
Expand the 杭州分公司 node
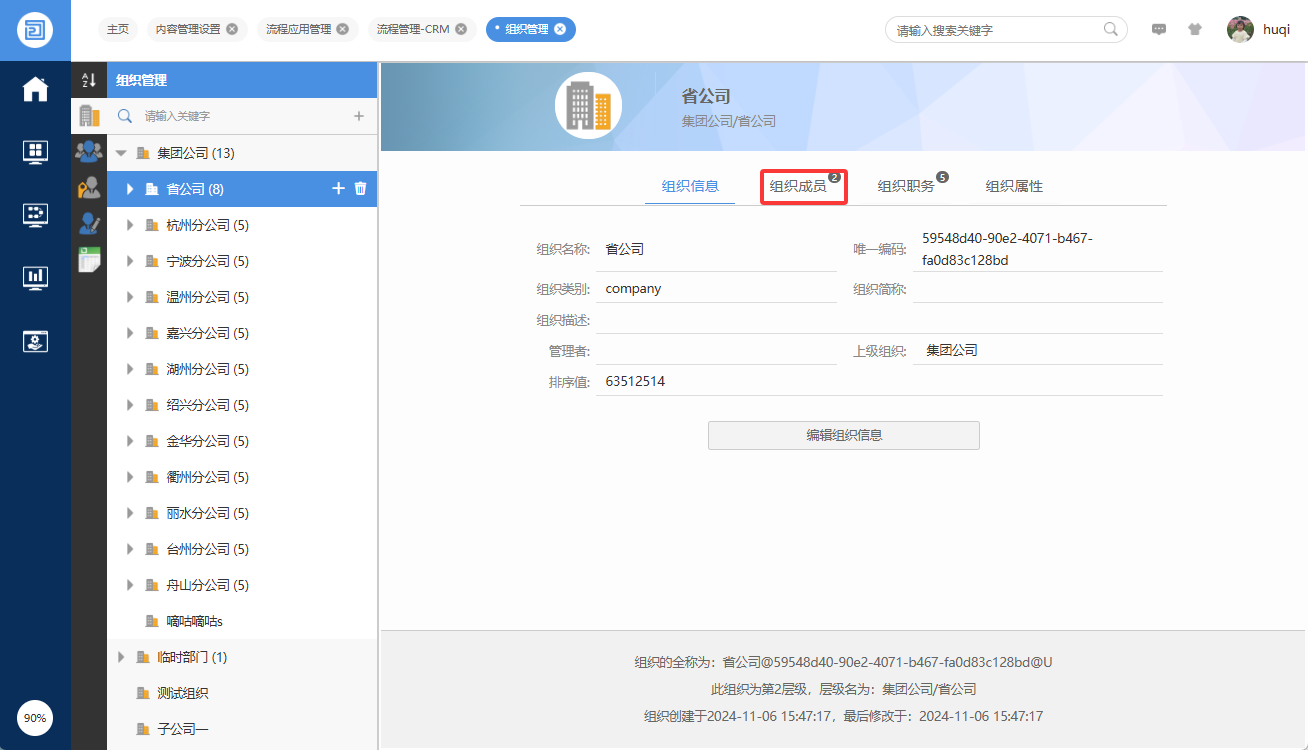[130, 225]
